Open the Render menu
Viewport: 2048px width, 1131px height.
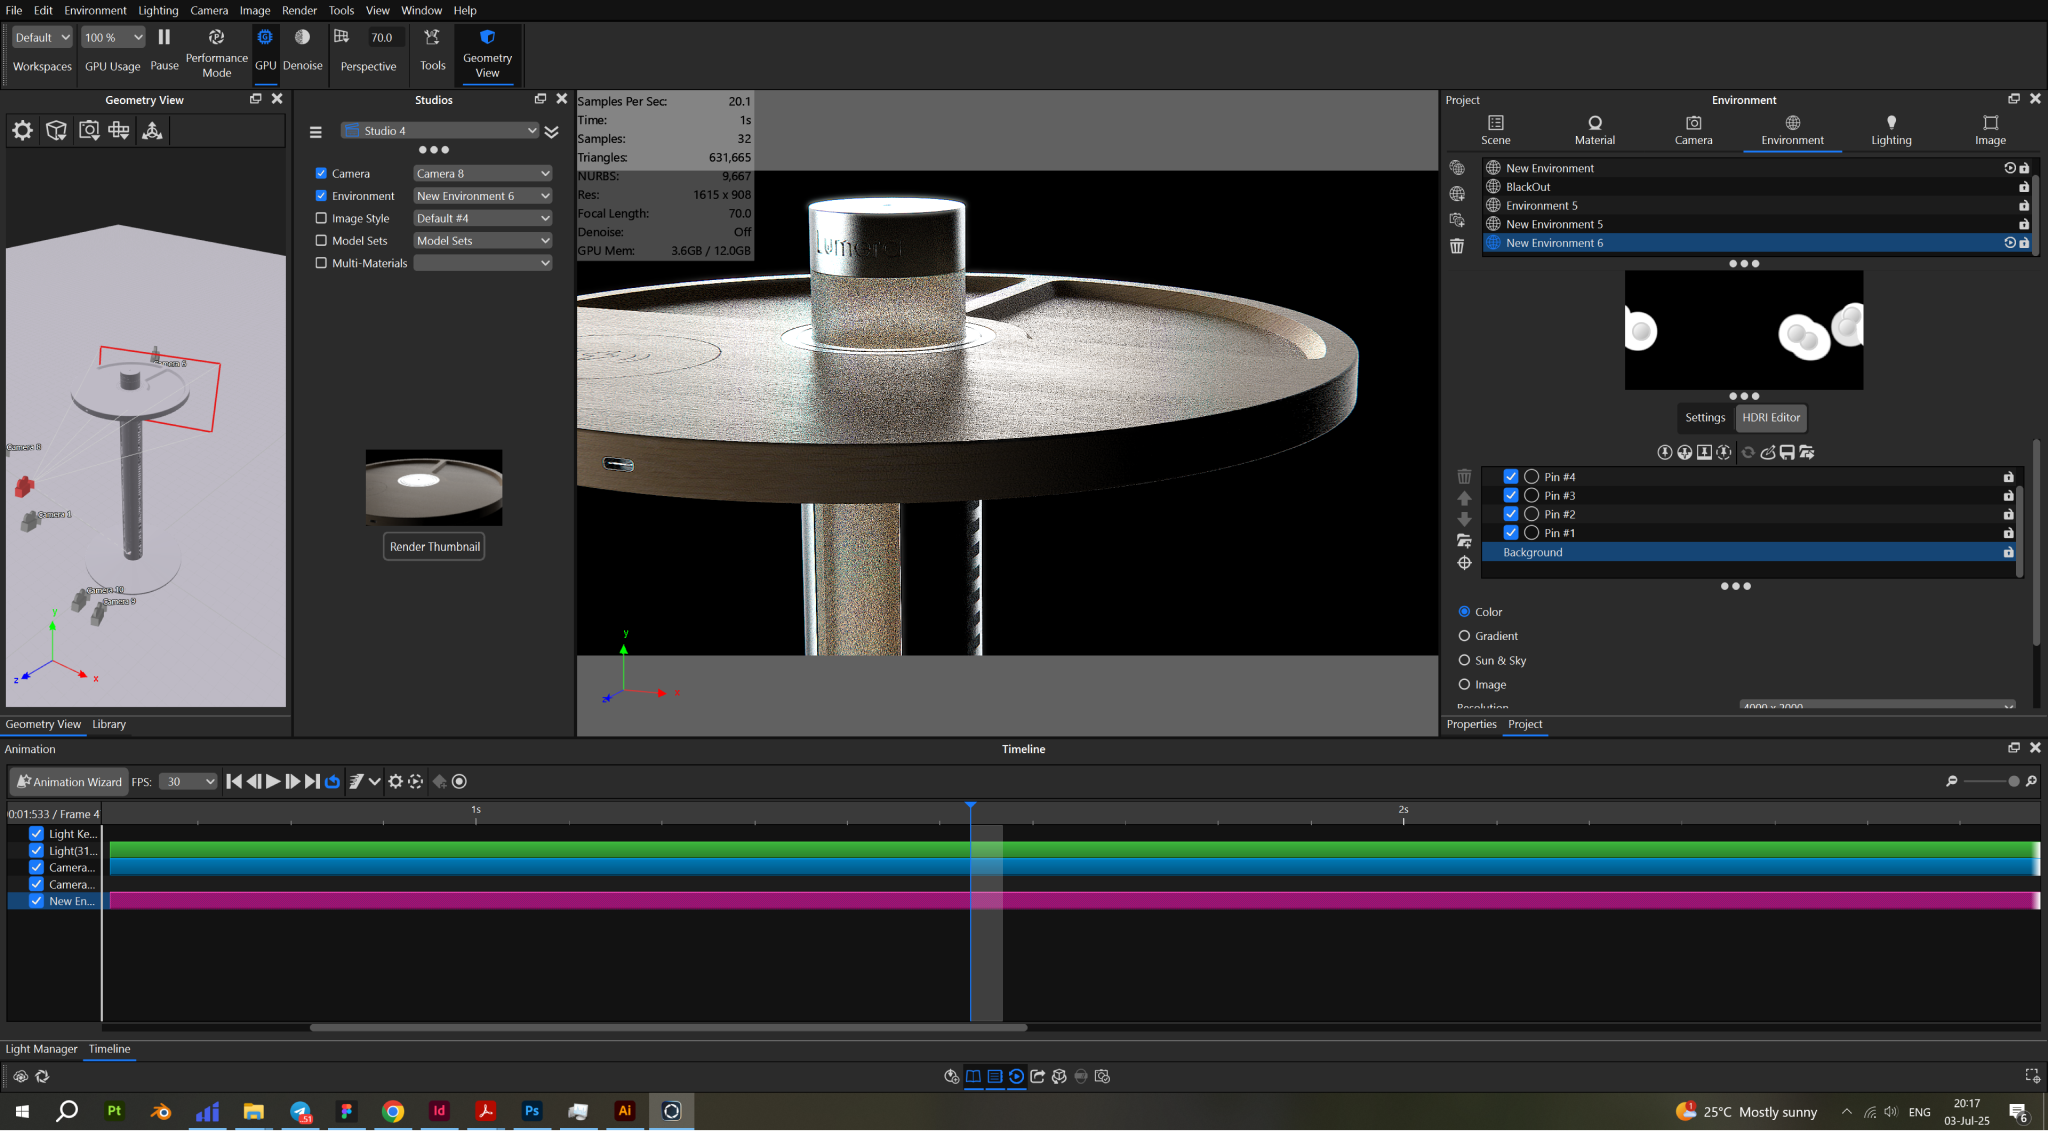click(298, 10)
